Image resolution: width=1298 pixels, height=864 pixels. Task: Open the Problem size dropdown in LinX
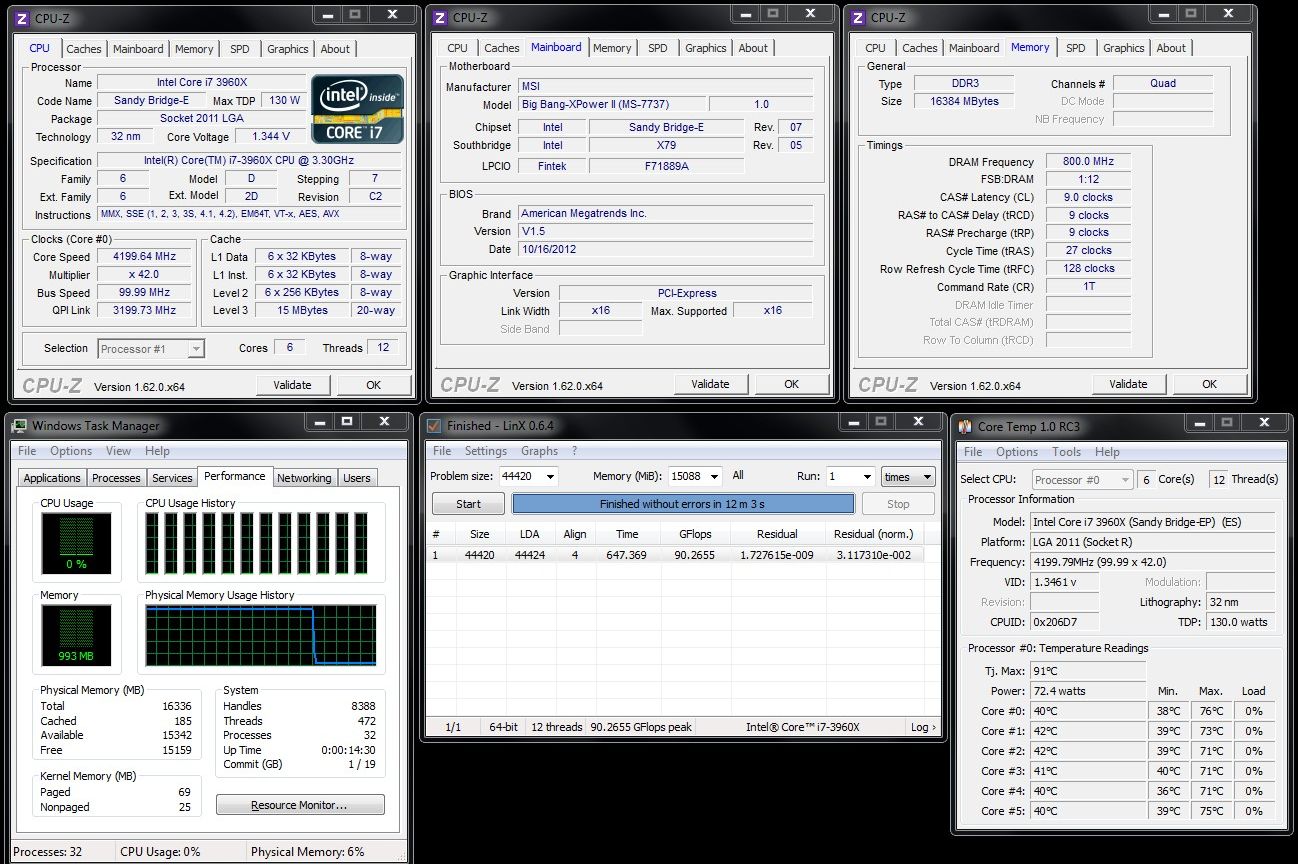pos(548,477)
